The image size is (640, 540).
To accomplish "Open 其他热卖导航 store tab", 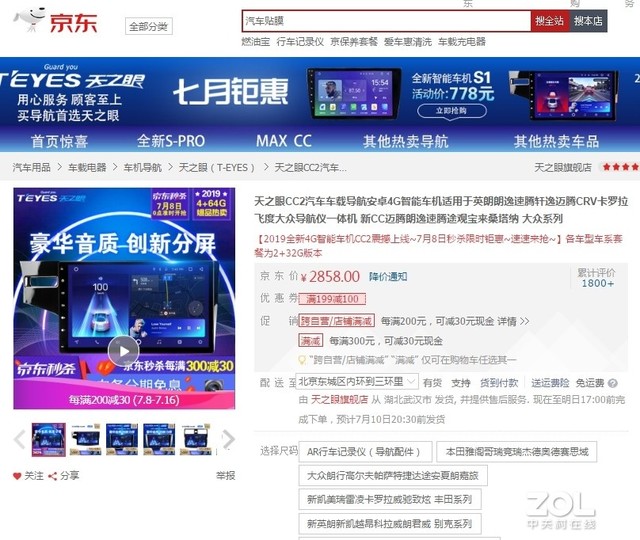I will pos(406,141).
